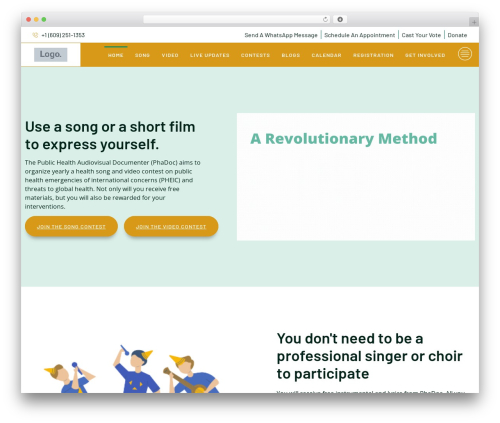Open the Contests navigation item
The image size is (500, 423).
pos(255,55)
